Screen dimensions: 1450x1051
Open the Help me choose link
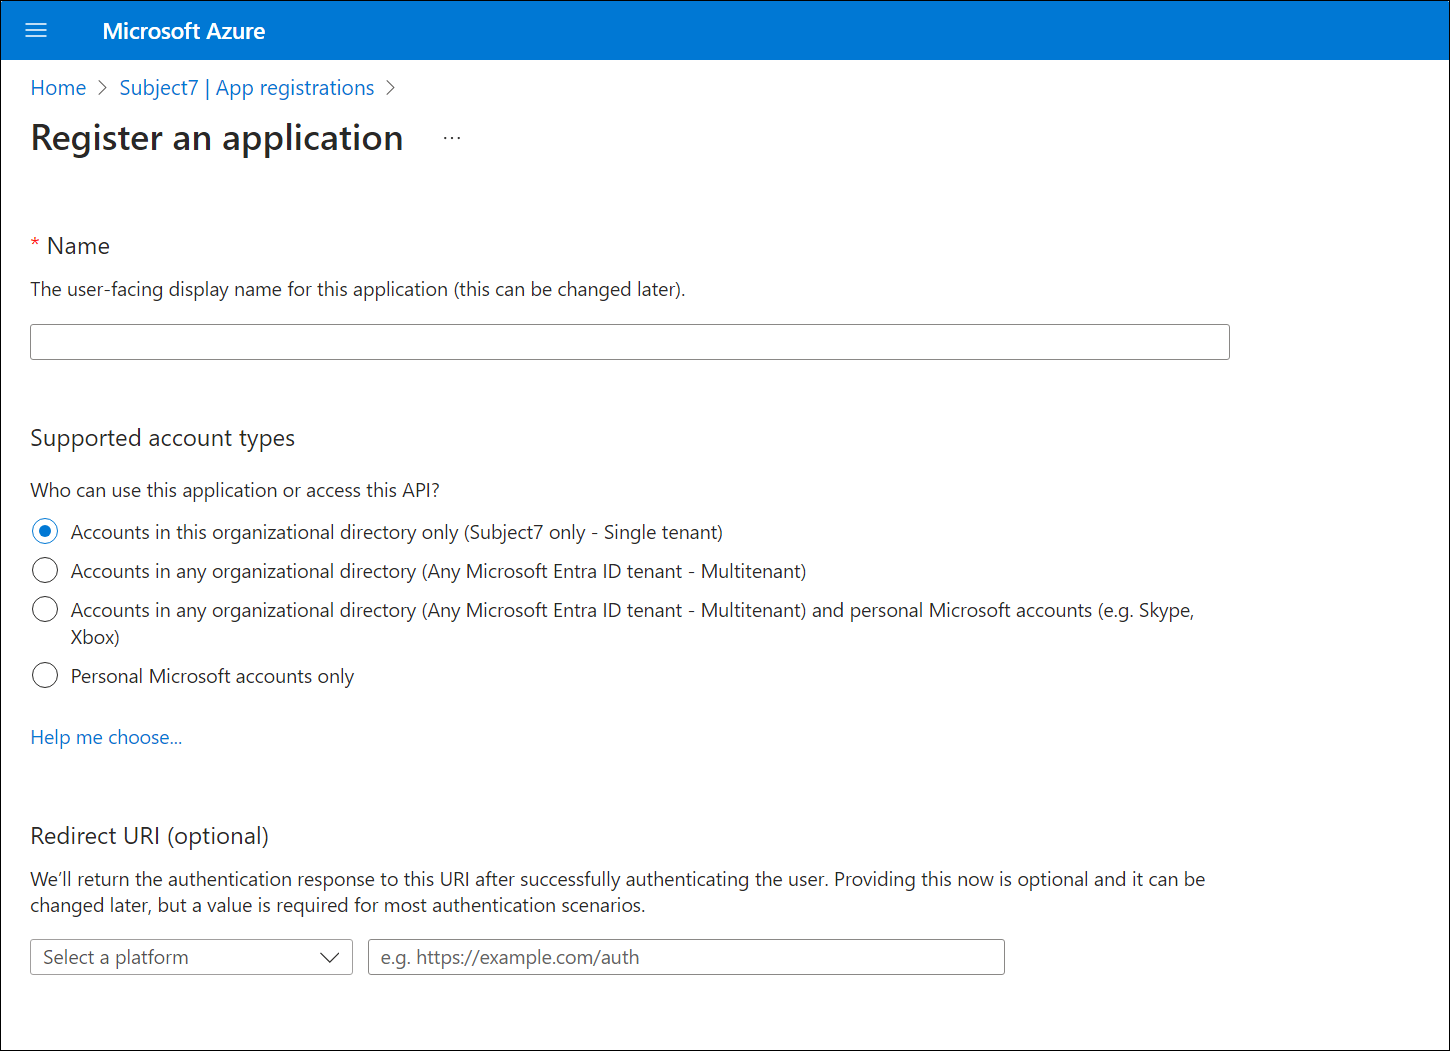106,737
